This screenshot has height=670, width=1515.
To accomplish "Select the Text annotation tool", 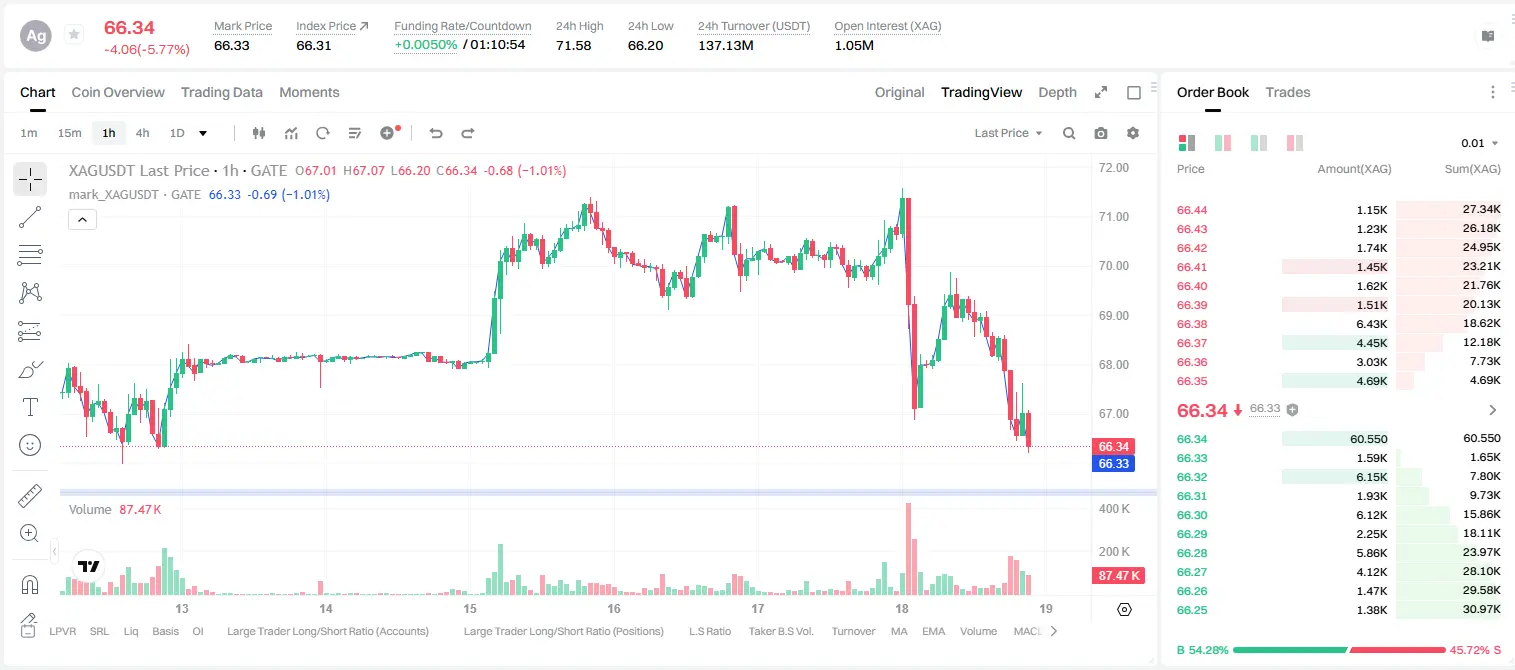I will tap(30, 407).
